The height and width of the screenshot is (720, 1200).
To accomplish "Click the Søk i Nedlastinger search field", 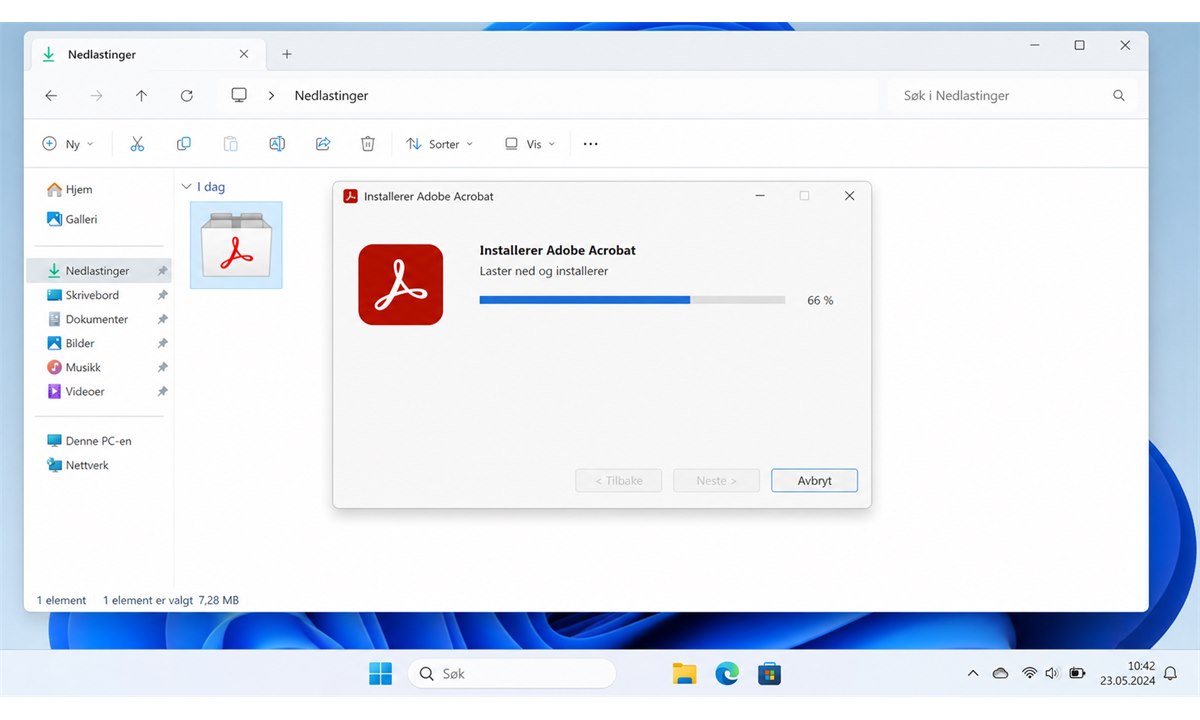I will click(1010, 96).
